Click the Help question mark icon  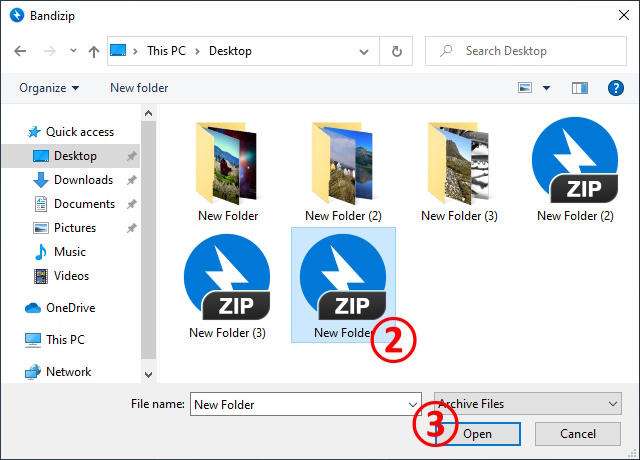[x=615, y=88]
